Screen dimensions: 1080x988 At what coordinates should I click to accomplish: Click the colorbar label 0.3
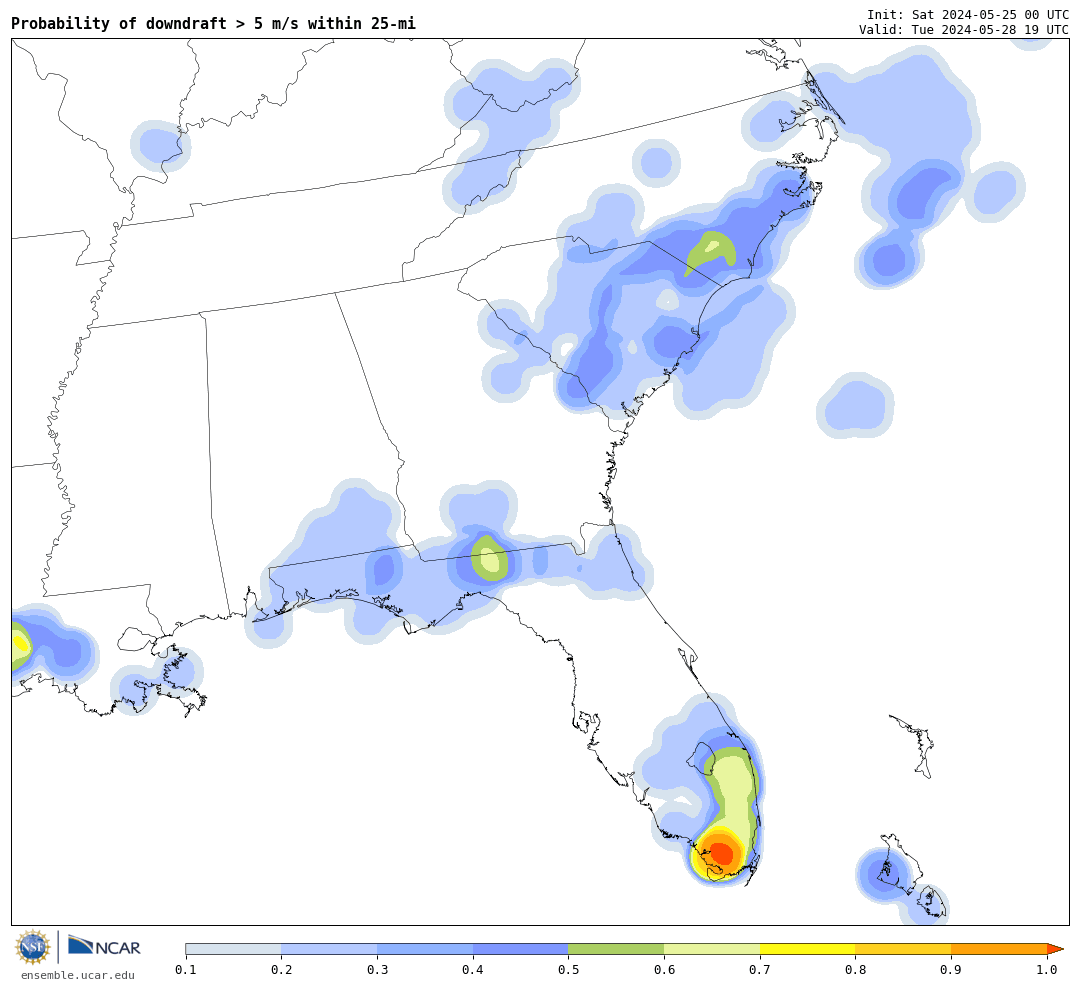tap(377, 970)
